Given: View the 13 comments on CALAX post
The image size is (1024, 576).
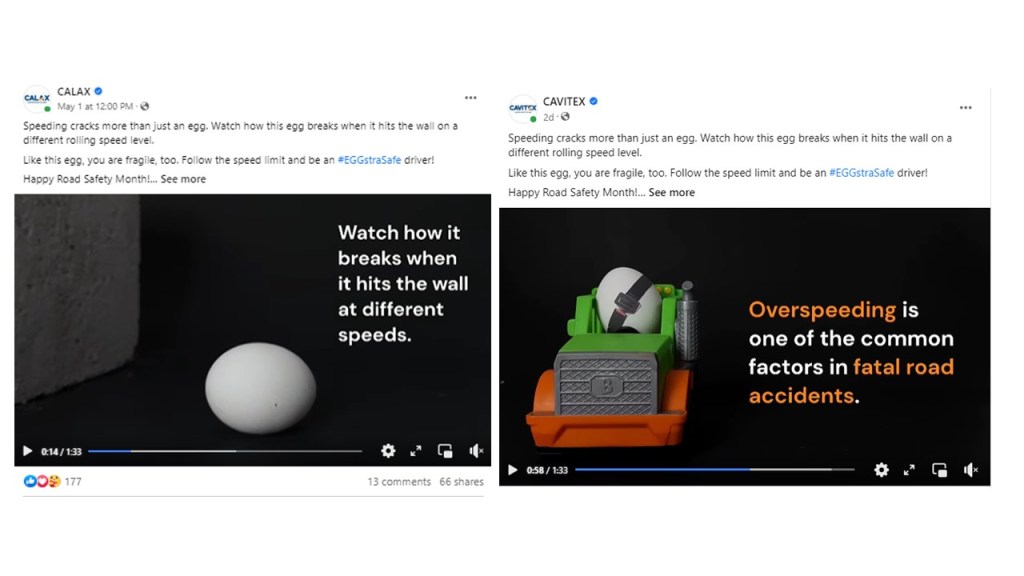Looking at the screenshot, I should click(399, 482).
